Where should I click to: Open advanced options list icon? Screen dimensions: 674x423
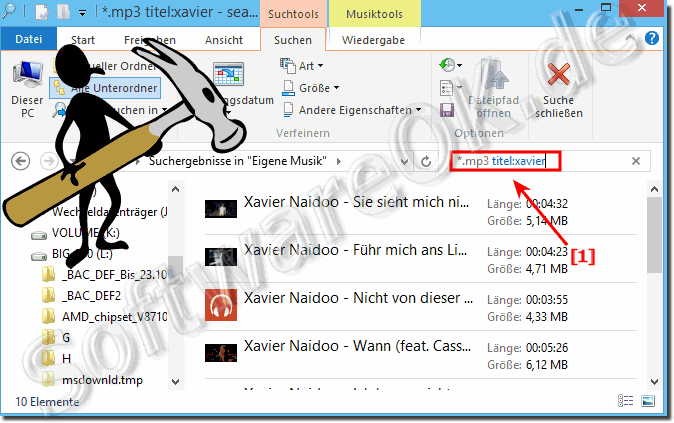(x=447, y=88)
